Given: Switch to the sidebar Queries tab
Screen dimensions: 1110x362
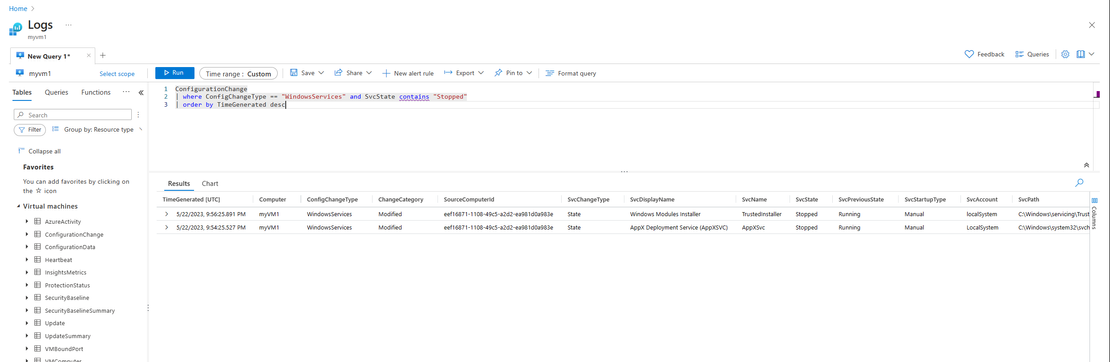Looking at the screenshot, I should [57, 92].
